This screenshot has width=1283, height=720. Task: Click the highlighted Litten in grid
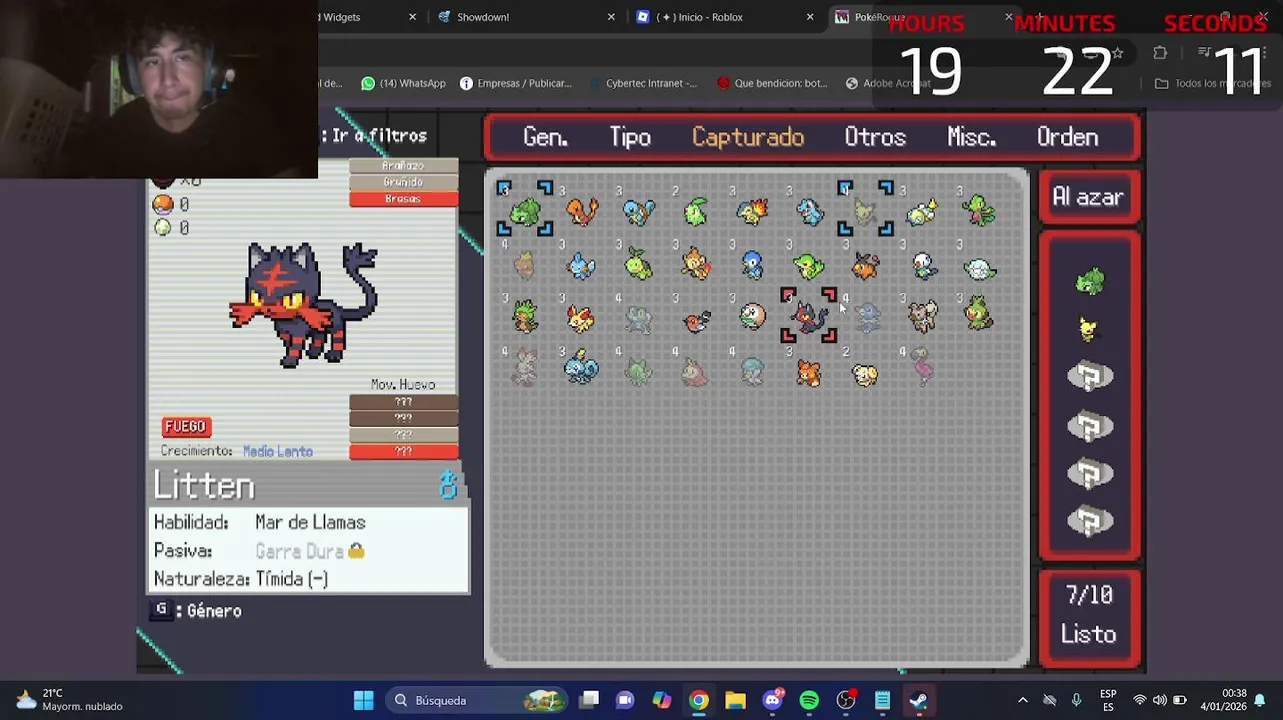pos(809,316)
